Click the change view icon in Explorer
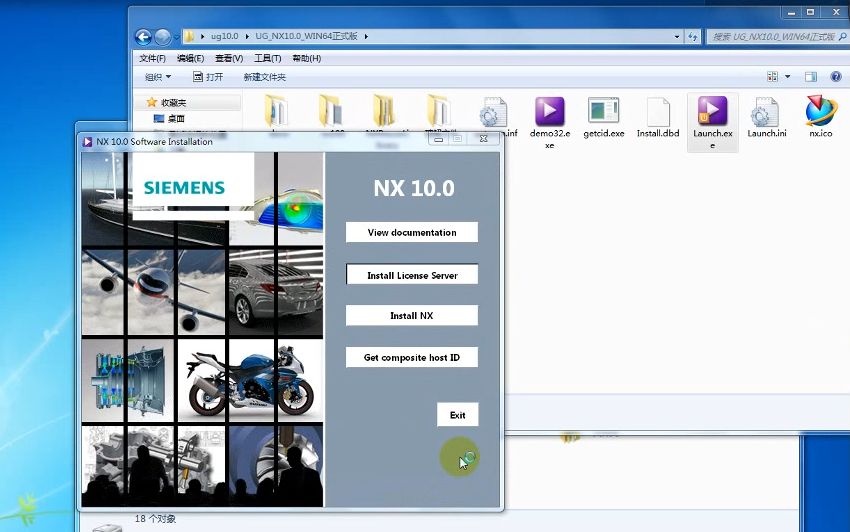850x532 pixels. click(x=772, y=76)
